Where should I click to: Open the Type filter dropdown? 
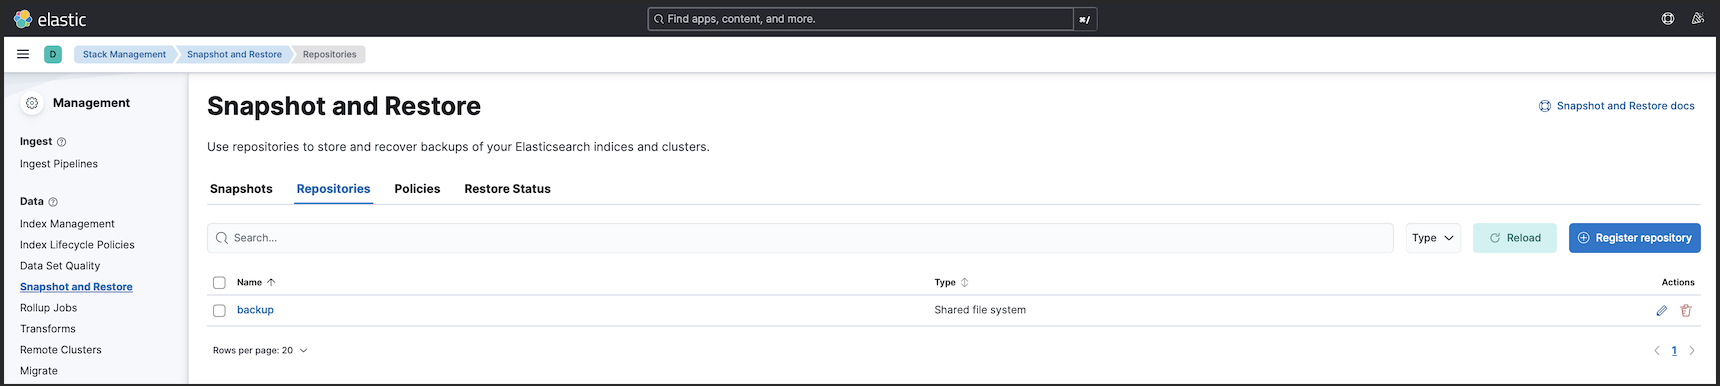tap(1433, 238)
